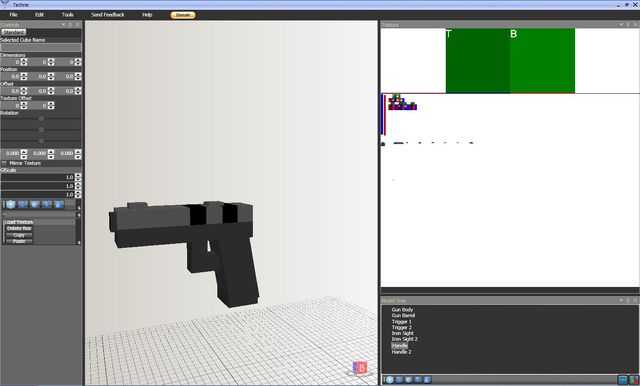The image size is (640, 386).
Task: Click the third Dimensions spinner arrows
Action: click(78, 62)
